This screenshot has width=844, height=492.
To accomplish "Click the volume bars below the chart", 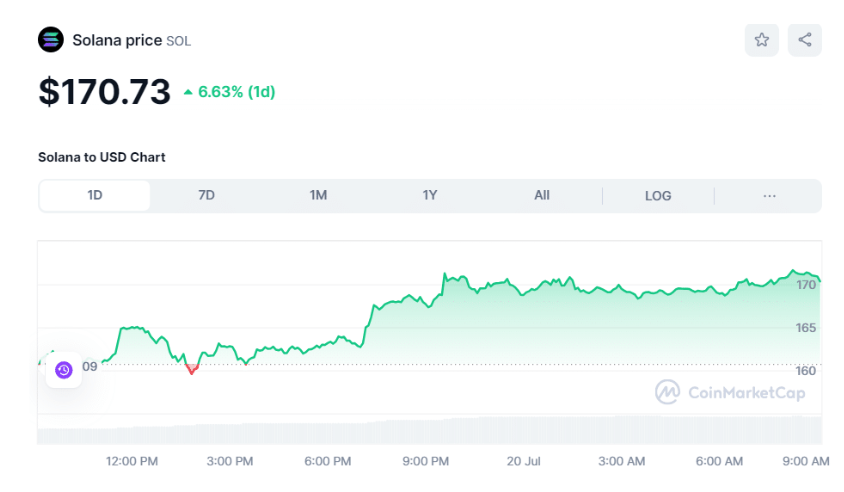I will pyautogui.click(x=430, y=431).
